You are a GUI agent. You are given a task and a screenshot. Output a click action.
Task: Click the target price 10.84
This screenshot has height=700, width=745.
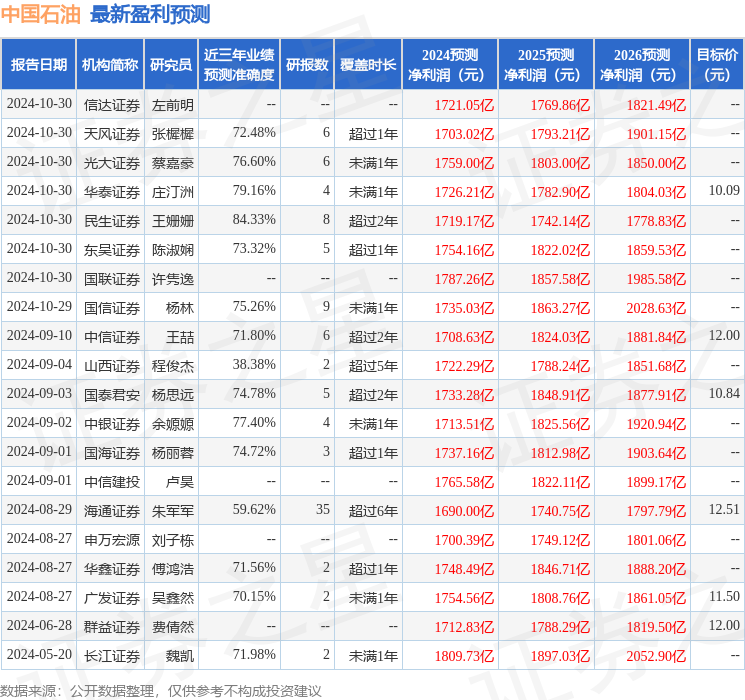coord(724,393)
